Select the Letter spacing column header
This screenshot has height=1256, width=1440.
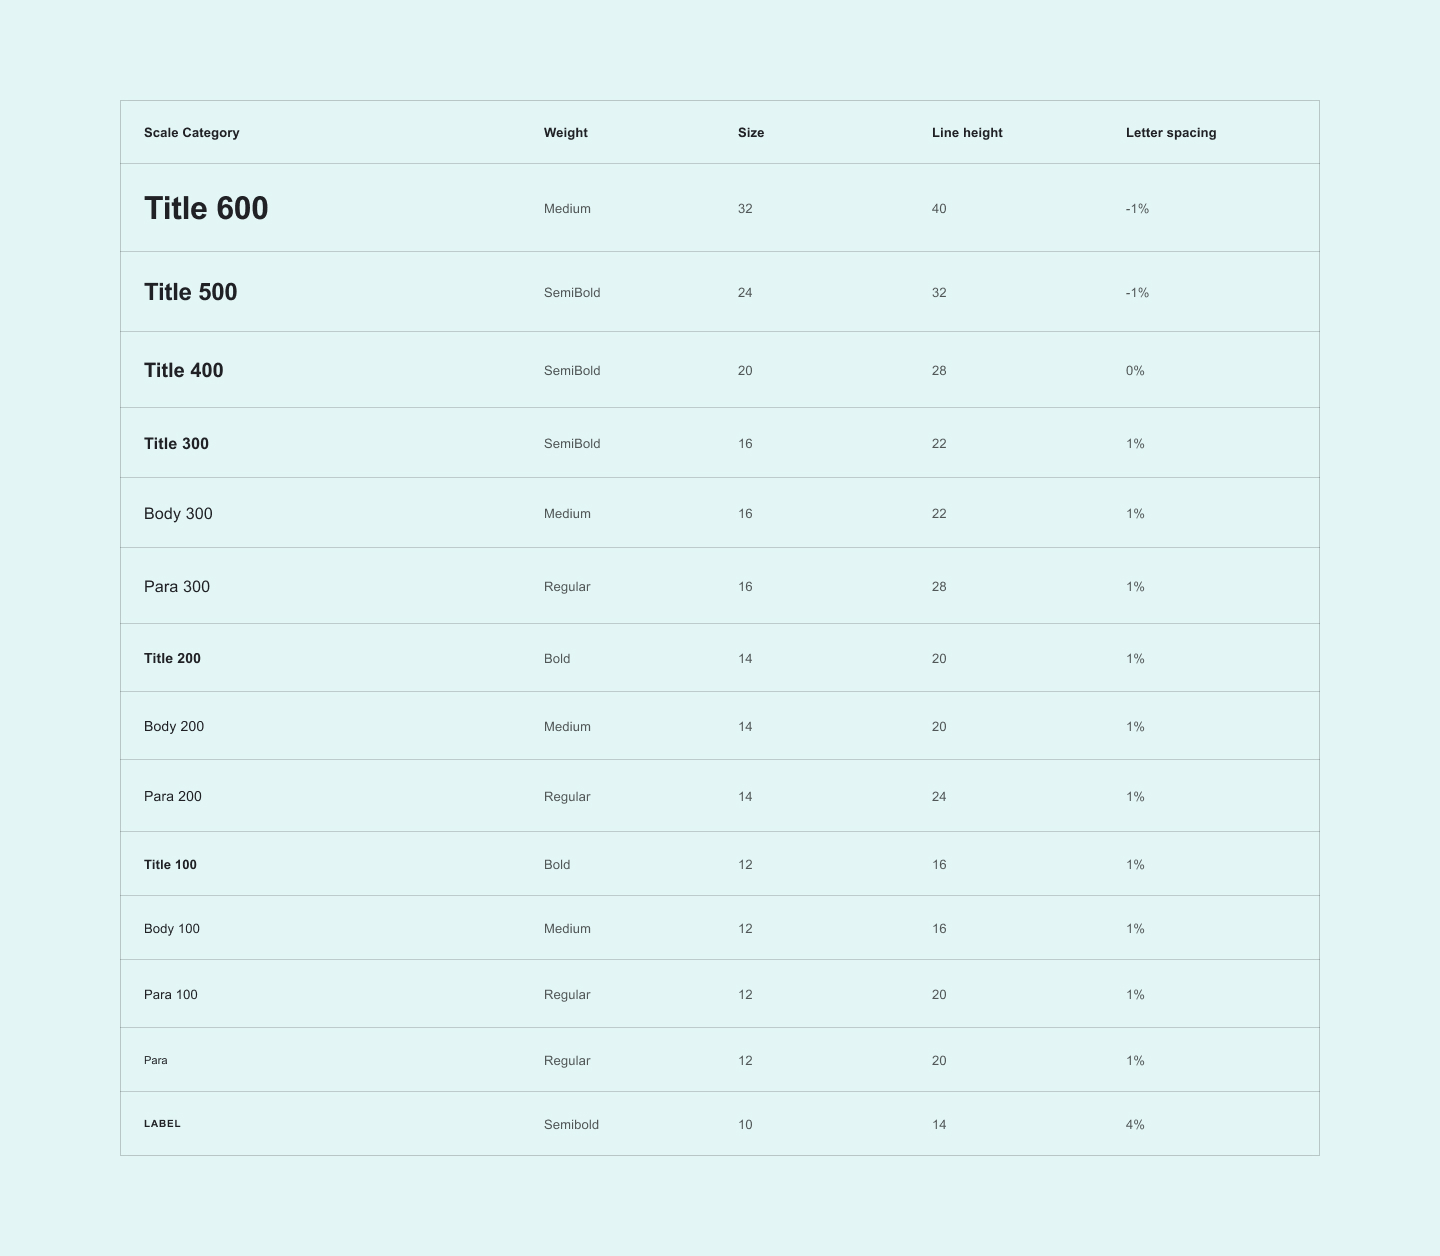click(x=1170, y=133)
